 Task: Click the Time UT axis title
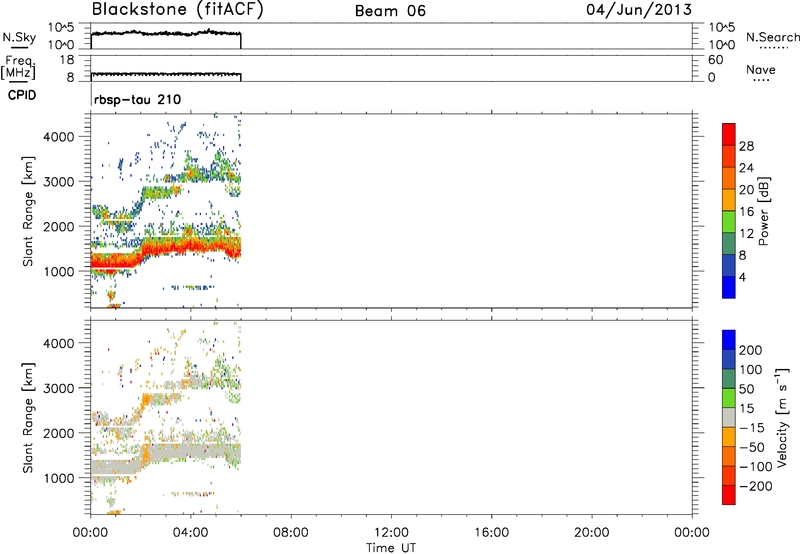pos(391,548)
